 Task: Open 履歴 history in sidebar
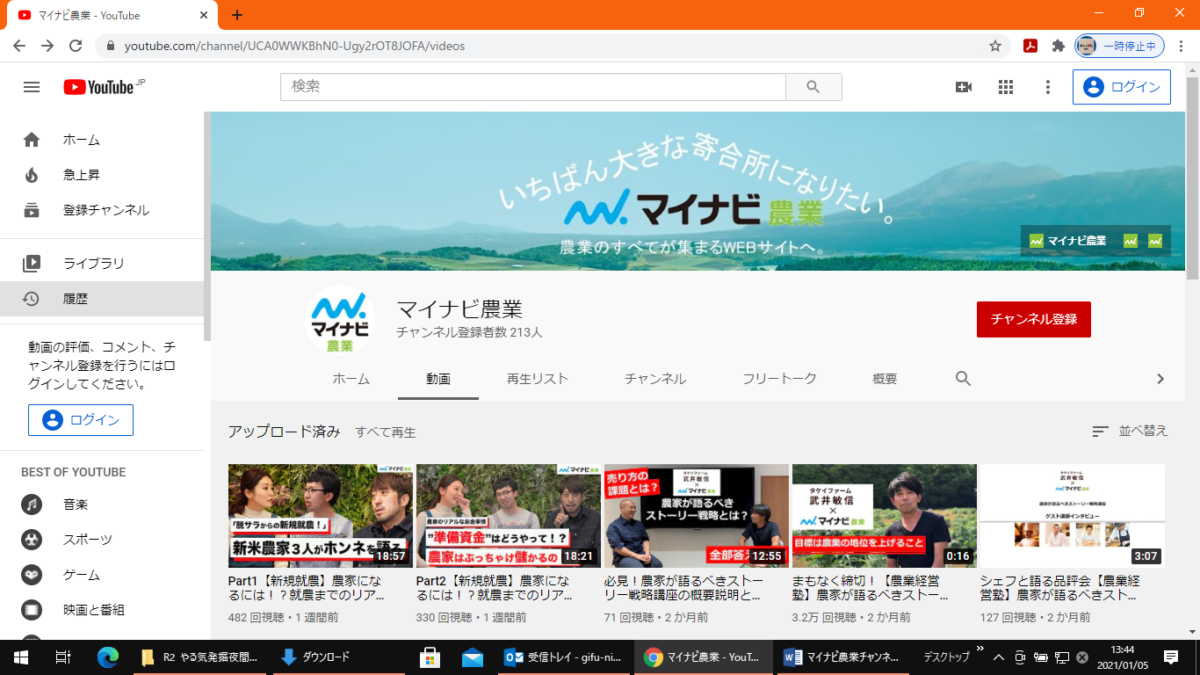click(104, 299)
